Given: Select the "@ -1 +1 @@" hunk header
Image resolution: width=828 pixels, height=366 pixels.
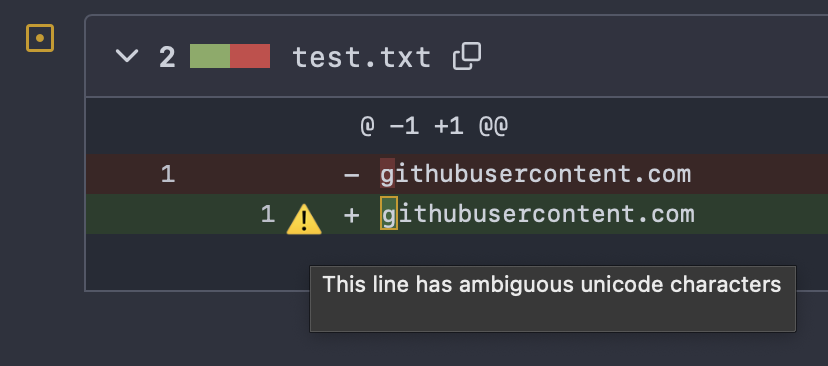Looking at the screenshot, I should point(434,126).
